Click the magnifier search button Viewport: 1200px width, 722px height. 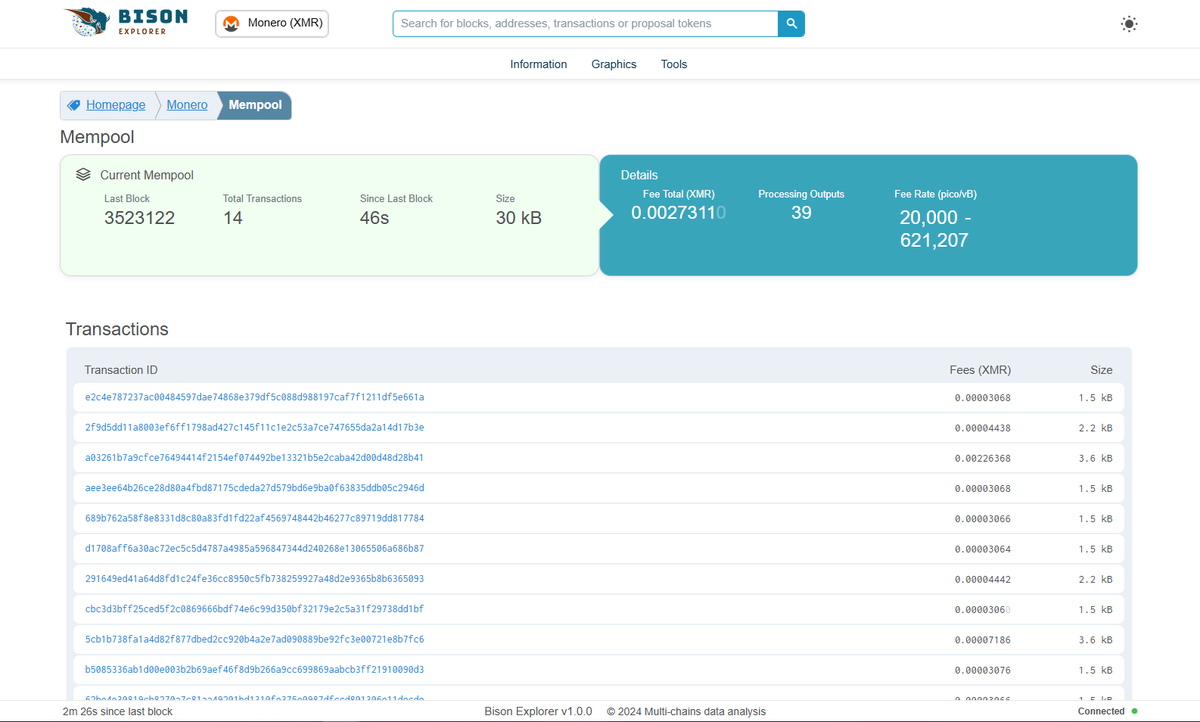[791, 23]
